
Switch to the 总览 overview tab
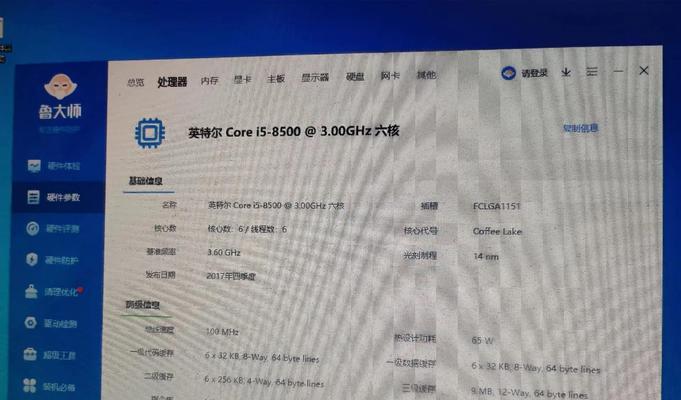pyautogui.click(x=136, y=82)
